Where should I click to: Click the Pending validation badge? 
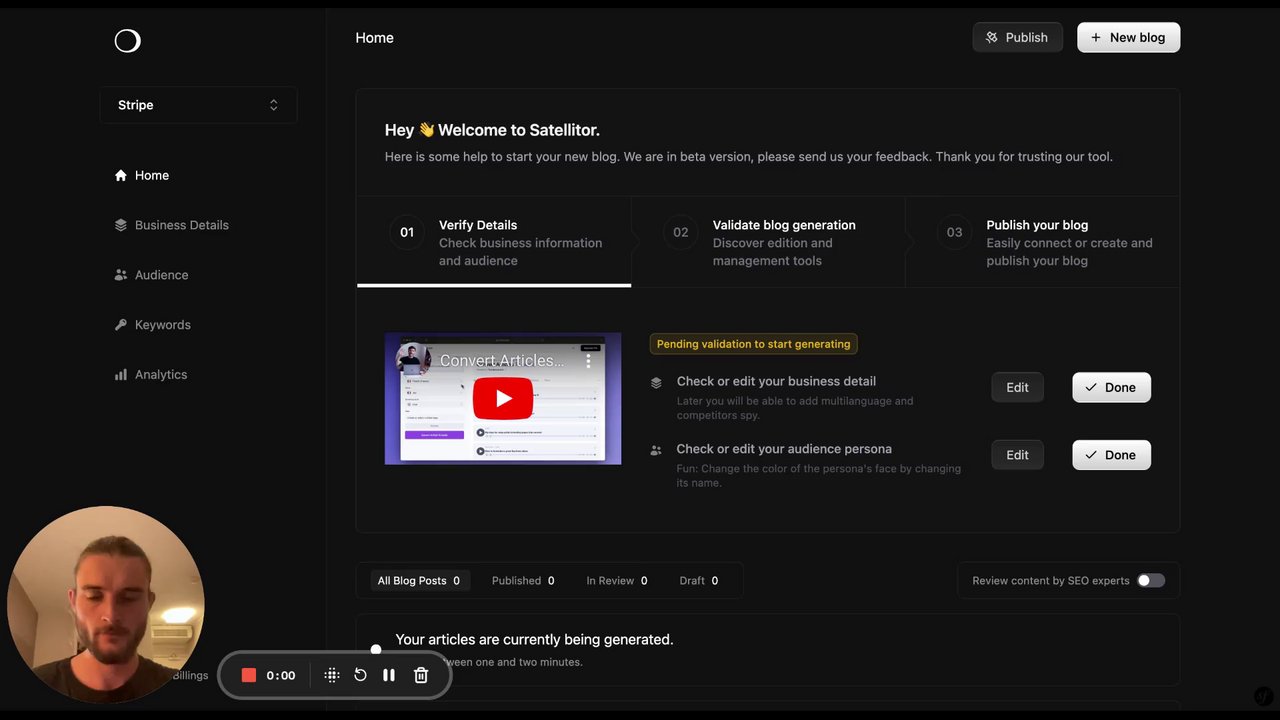753,344
